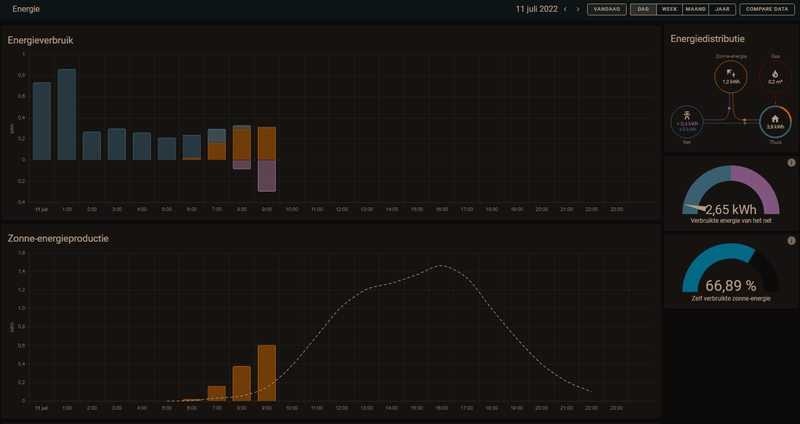Click the 1:00 bar in Energieverbruik chart
This screenshot has height=424, width=800.
click(x=67, y=115)
